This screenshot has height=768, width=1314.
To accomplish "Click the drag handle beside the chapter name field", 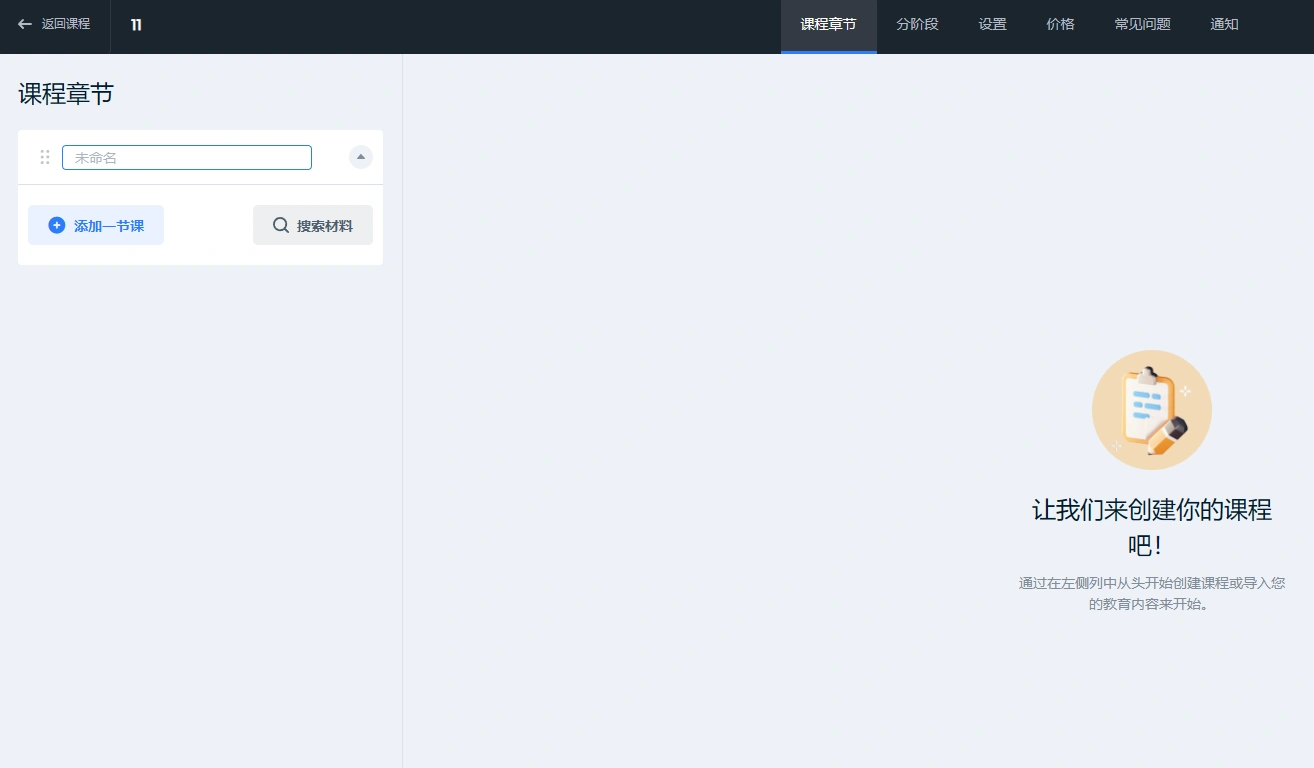I will [44, 157].
